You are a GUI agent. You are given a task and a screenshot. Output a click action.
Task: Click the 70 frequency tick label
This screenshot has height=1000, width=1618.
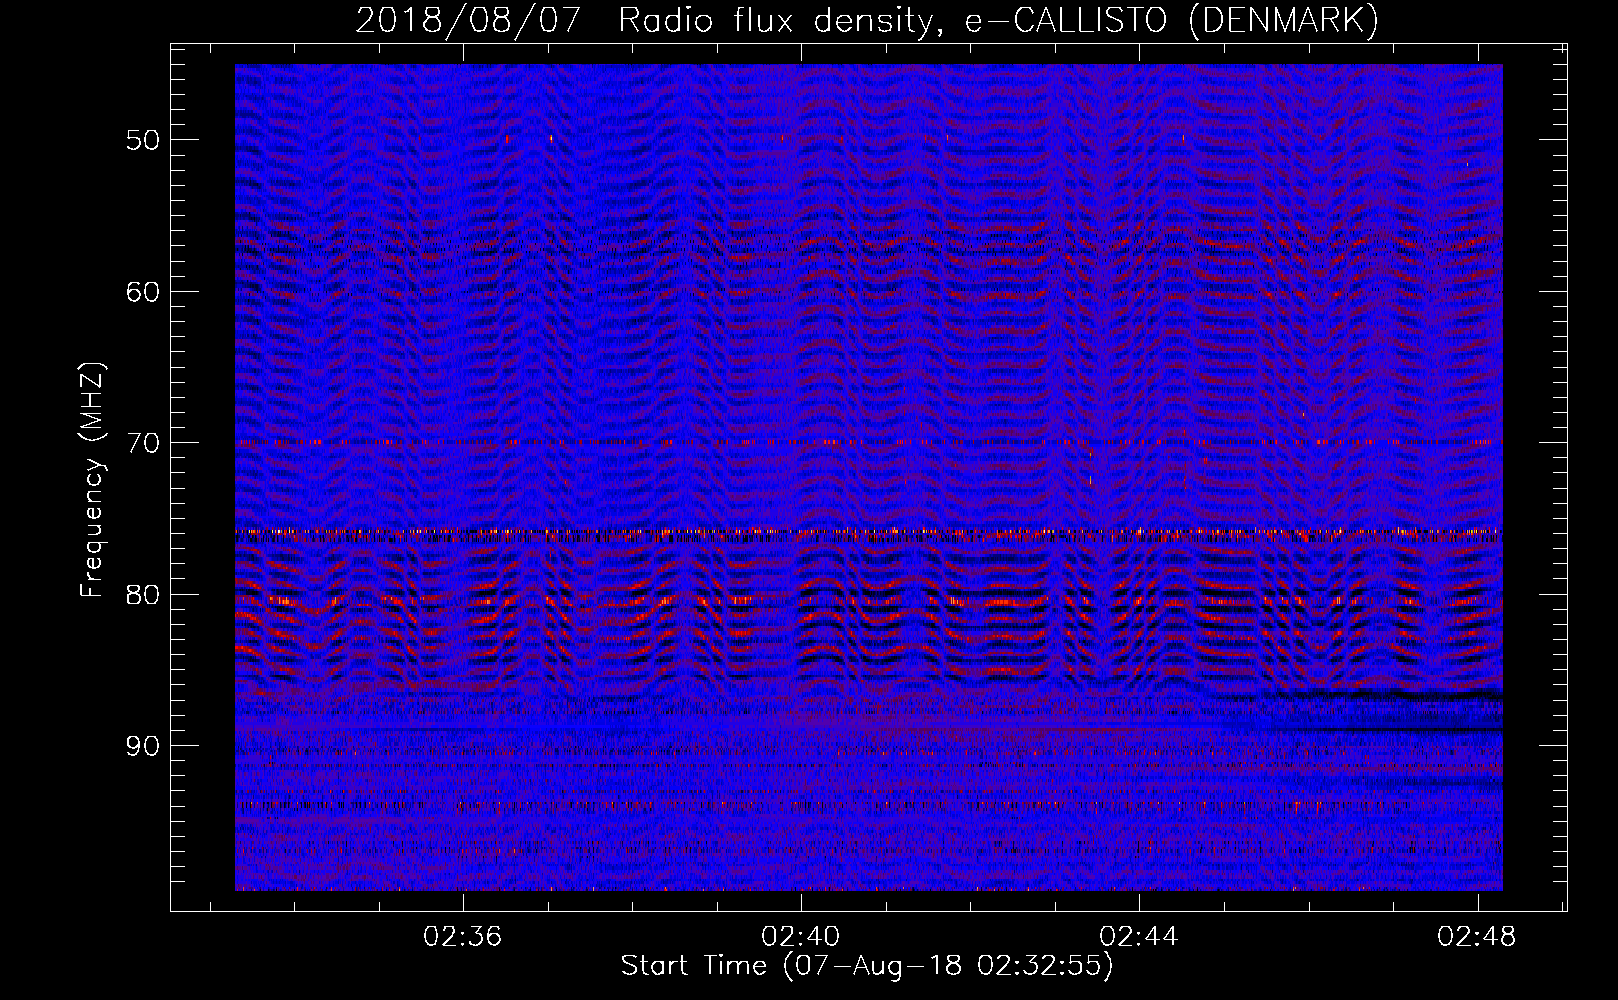point(143,443)
